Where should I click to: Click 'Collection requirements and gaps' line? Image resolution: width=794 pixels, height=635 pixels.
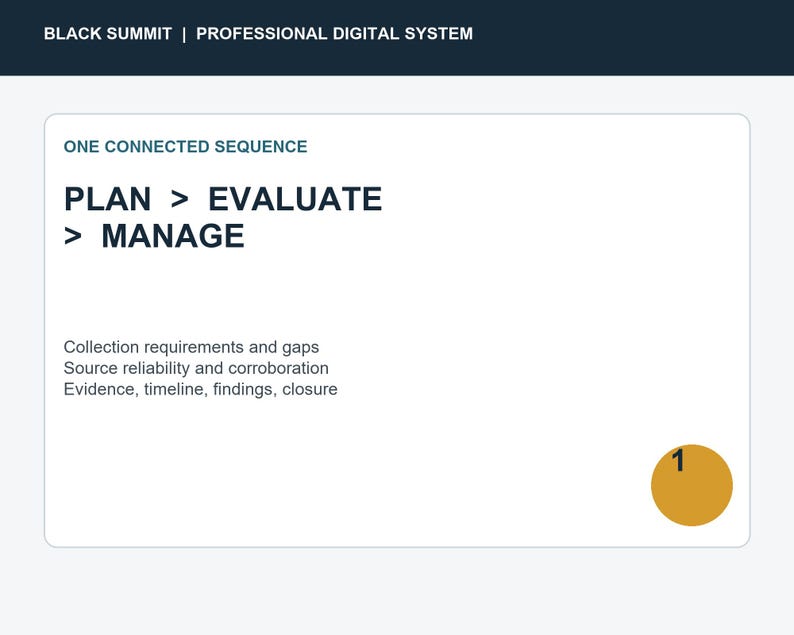(191, 347)
